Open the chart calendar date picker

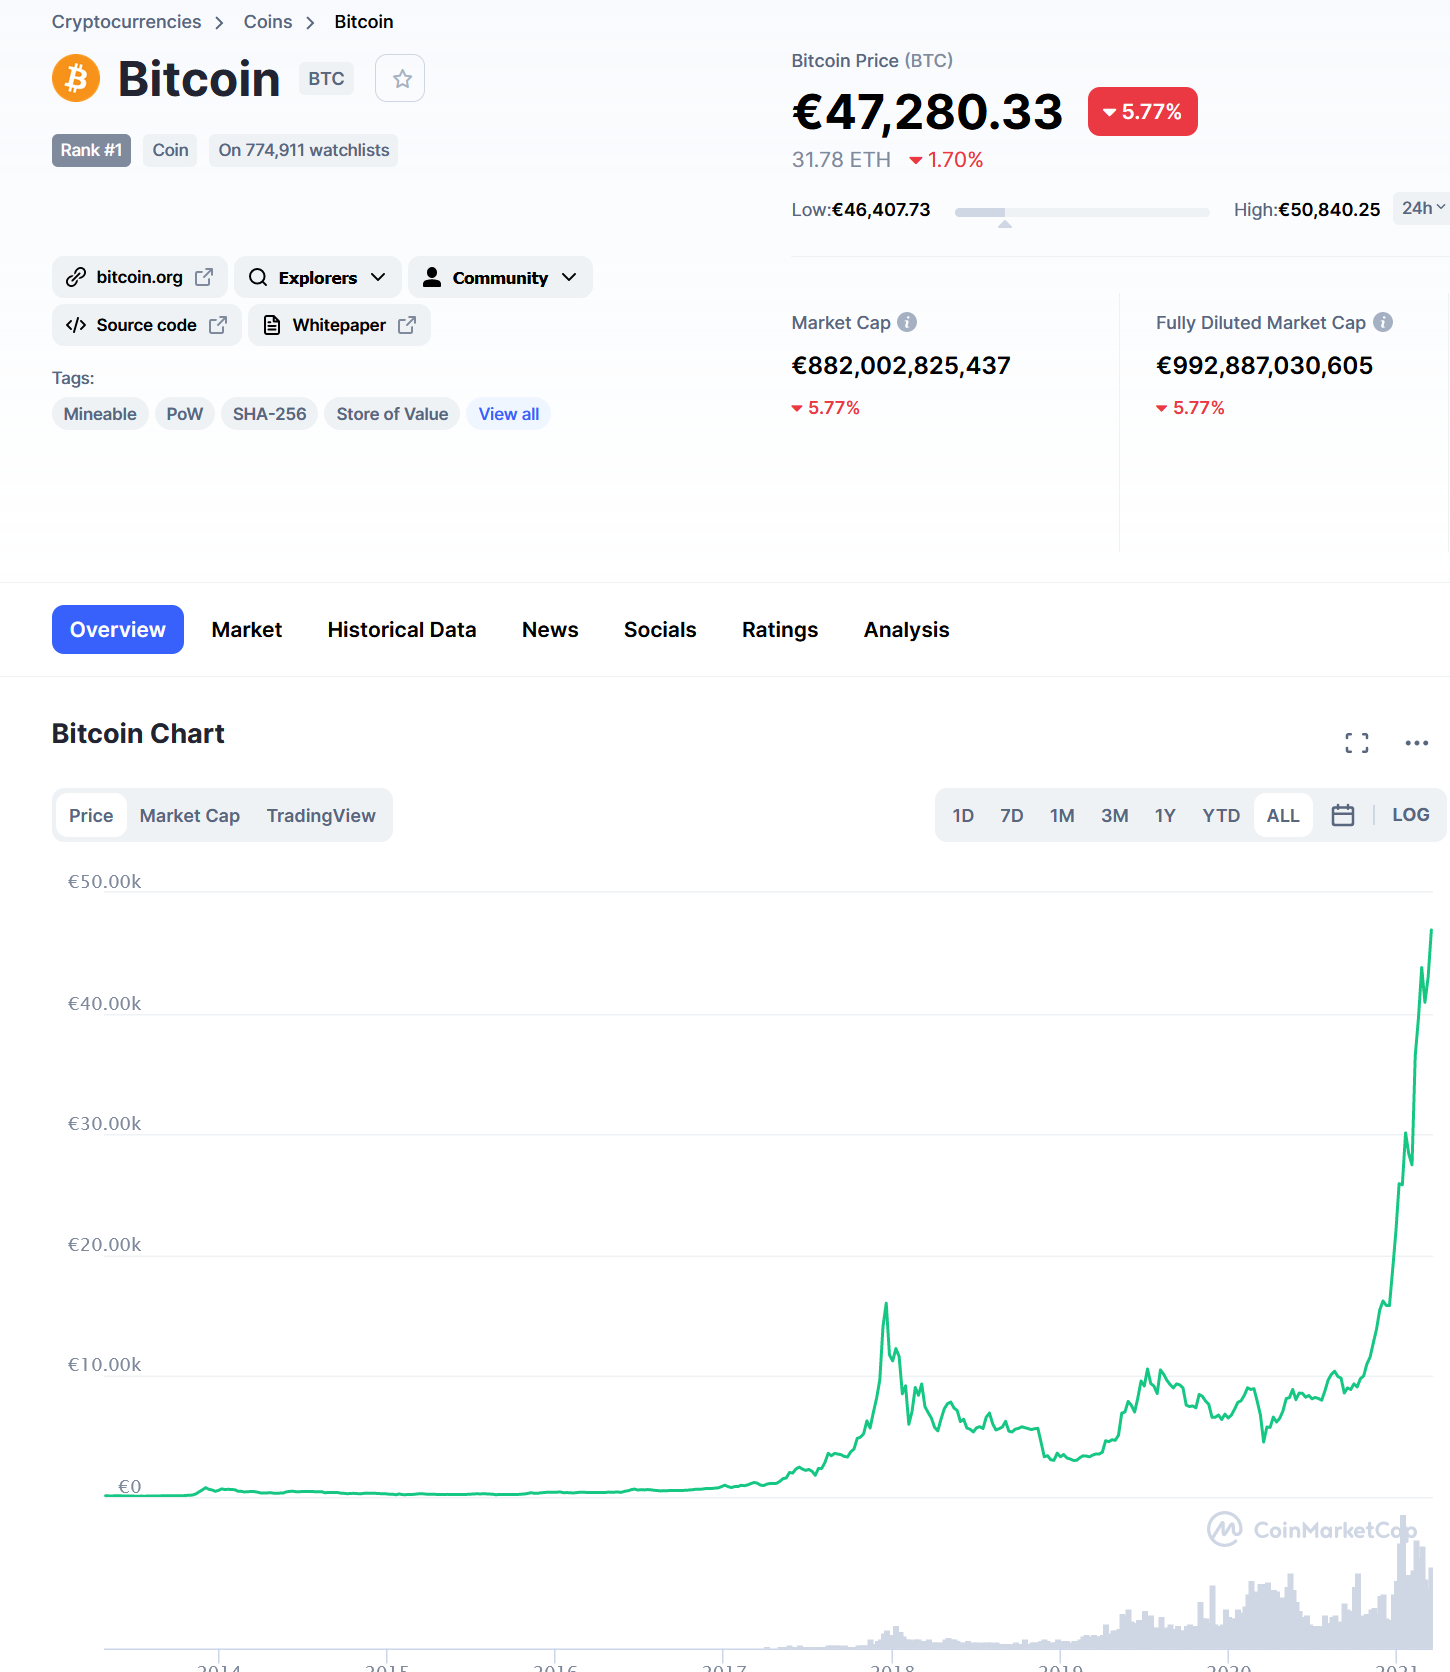[1343, 815]
